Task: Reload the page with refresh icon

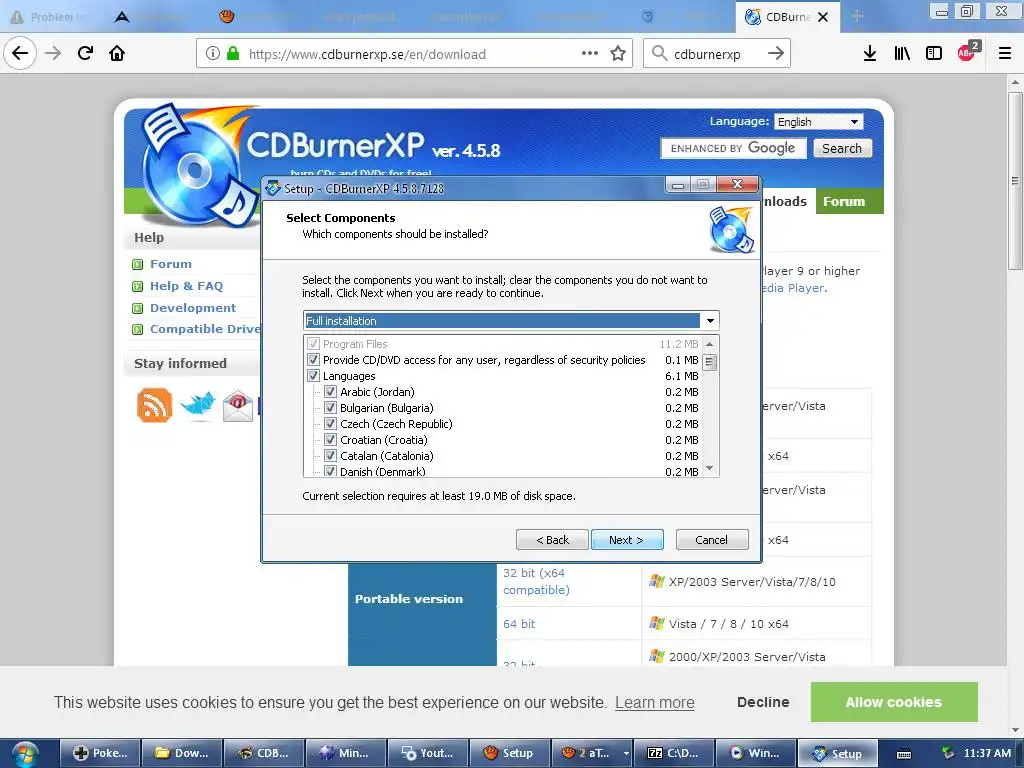Action: (86, 53)
